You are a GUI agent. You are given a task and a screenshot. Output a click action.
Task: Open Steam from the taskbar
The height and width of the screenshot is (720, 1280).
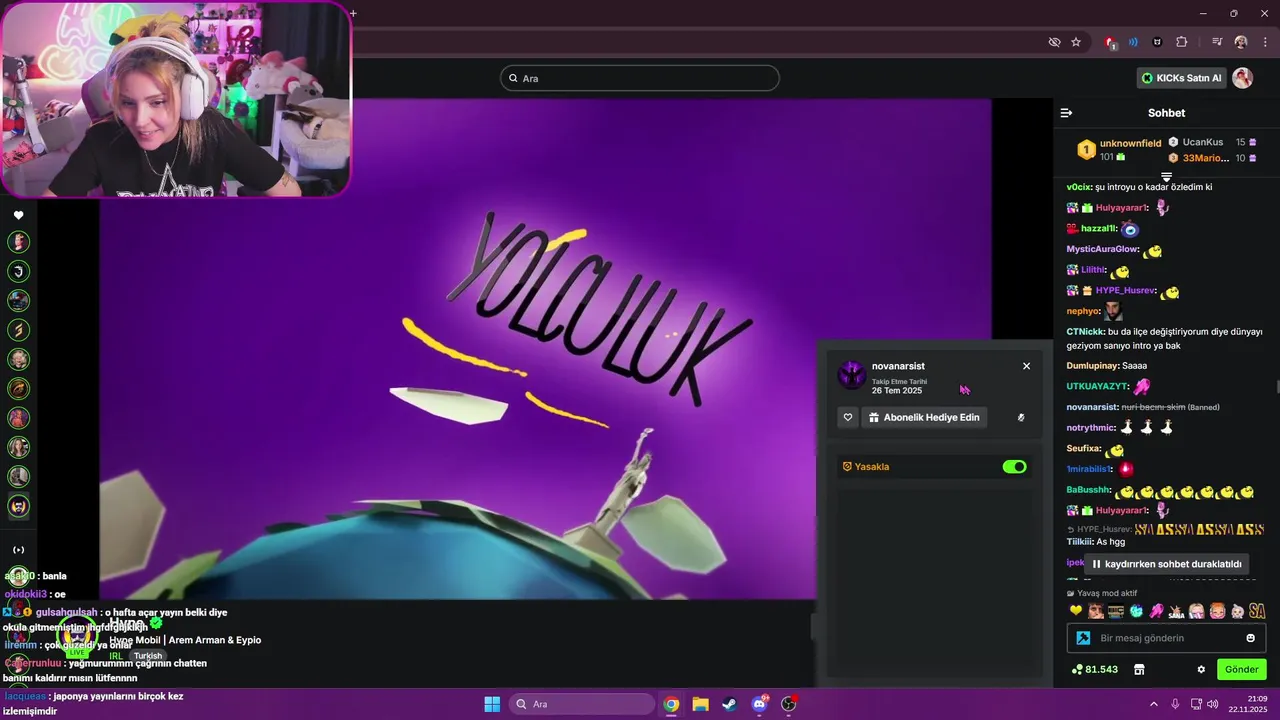click(729, 704)
